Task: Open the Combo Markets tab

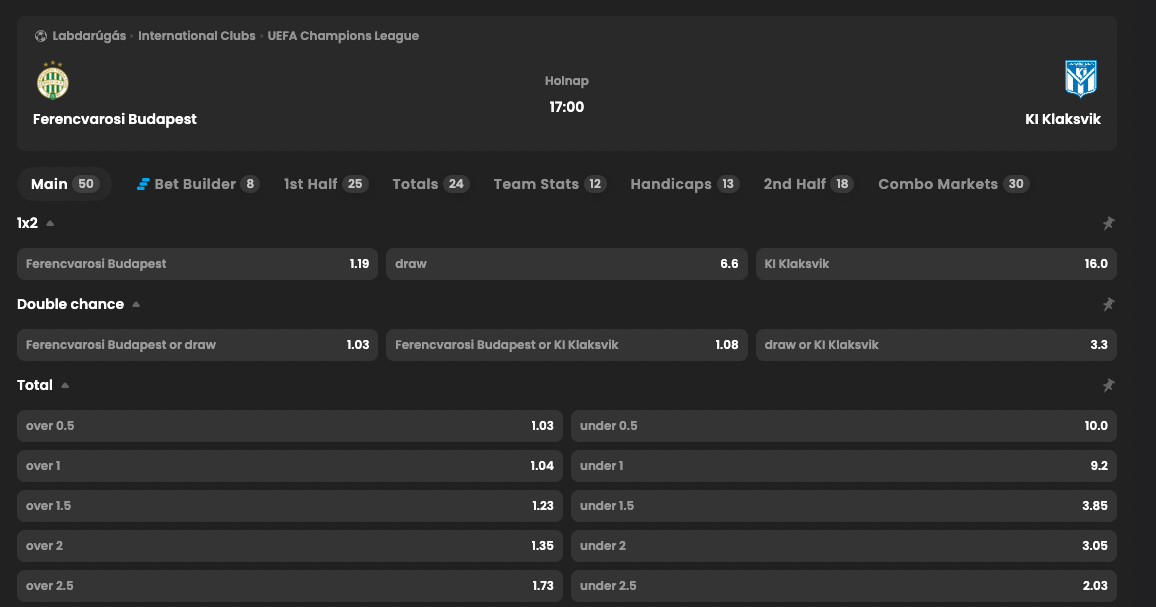Action: (954, 184)
